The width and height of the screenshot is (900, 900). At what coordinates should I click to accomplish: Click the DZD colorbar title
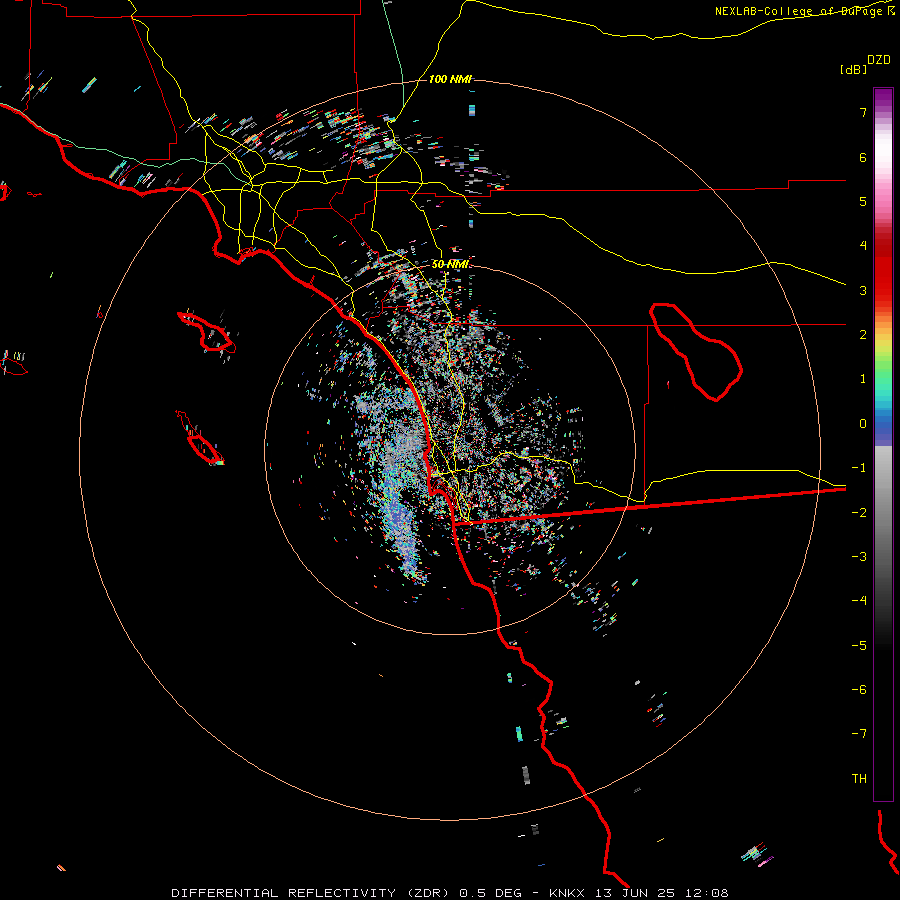[x=879, y=60]
